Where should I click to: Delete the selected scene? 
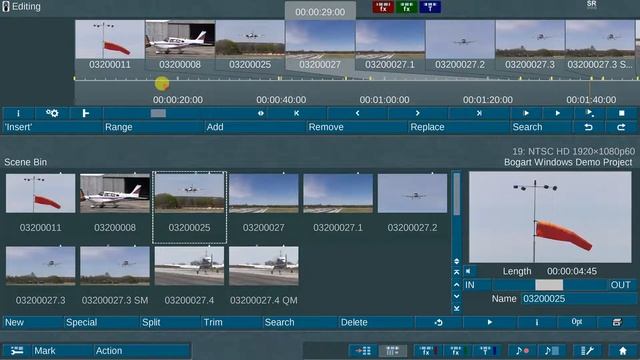tap(376, 322)
